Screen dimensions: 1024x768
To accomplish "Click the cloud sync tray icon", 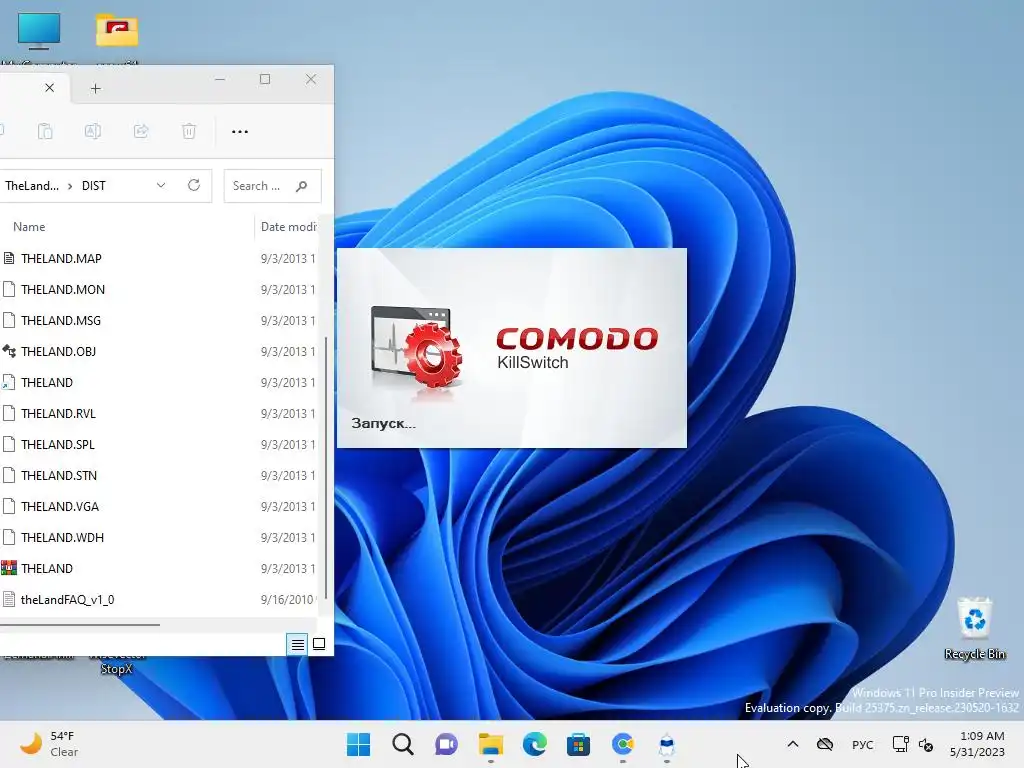I will click(x=825, y=744).
